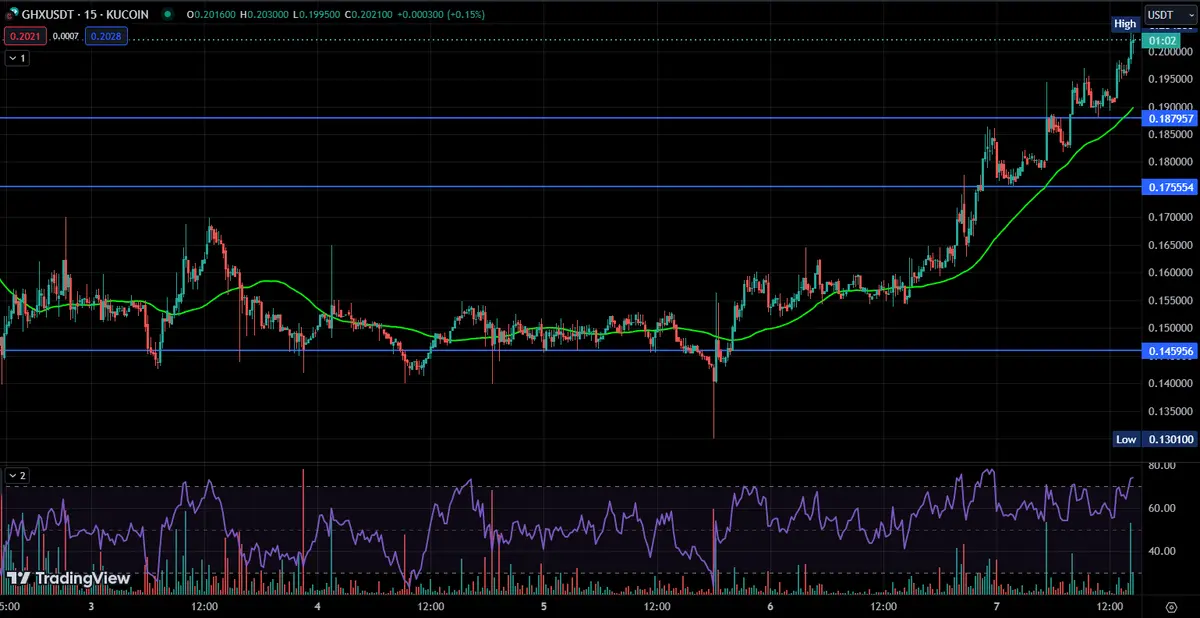Click the date label 7 on time axis
This screenshot has width=1200, height=618.
point(997,606)
